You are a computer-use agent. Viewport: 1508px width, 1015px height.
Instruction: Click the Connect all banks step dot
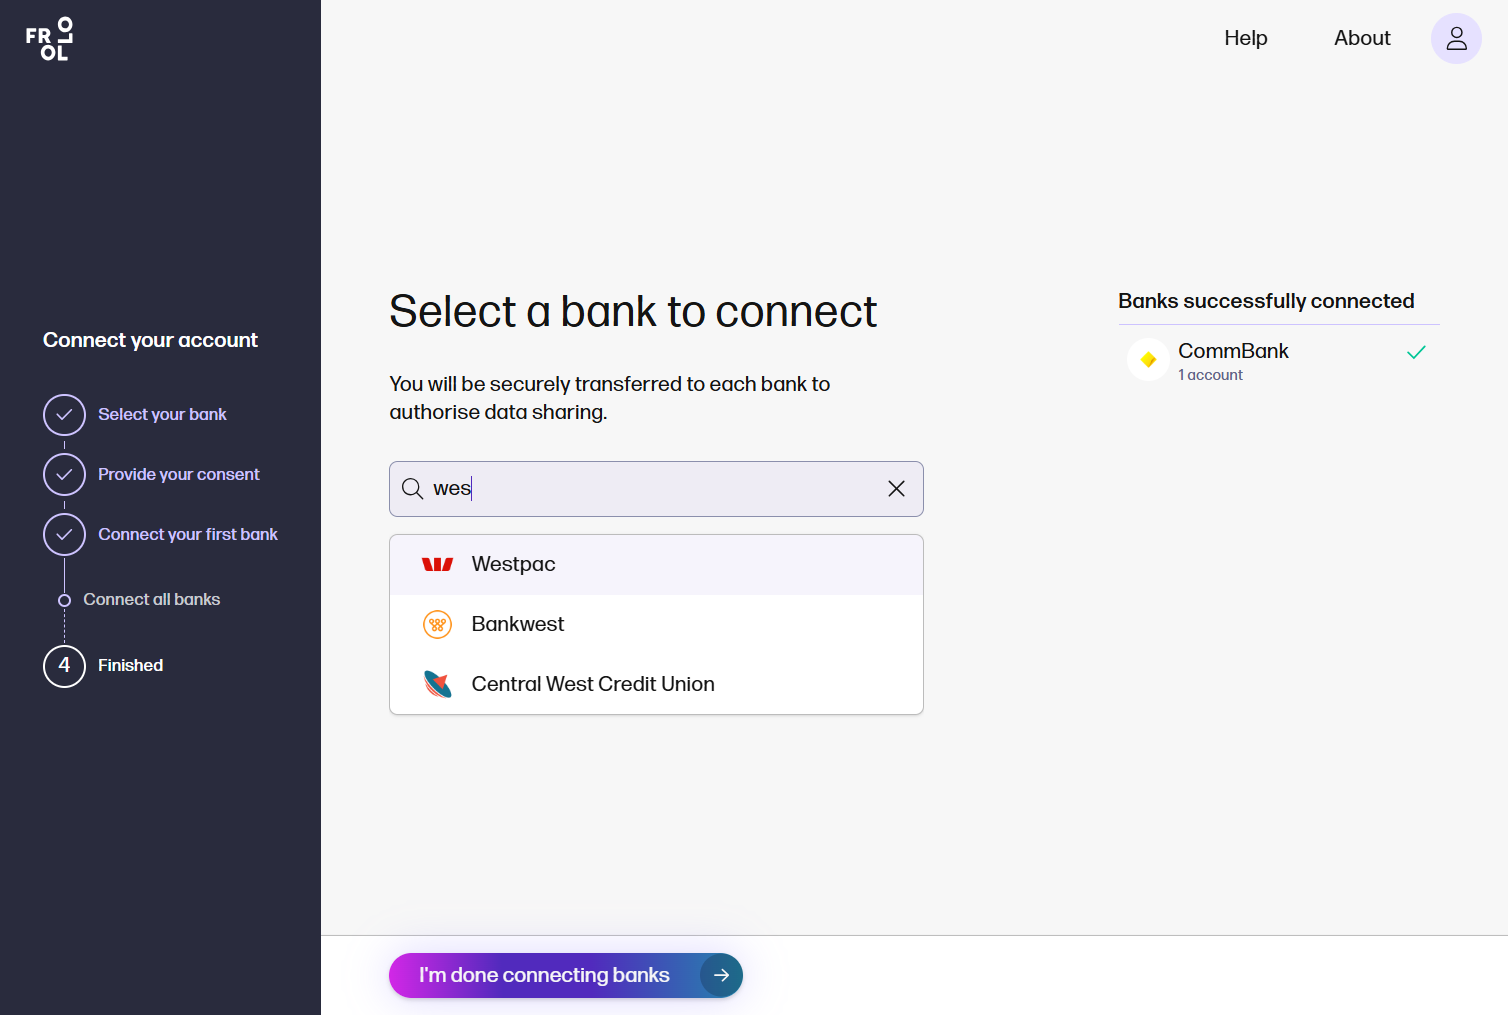pos(64,600)
